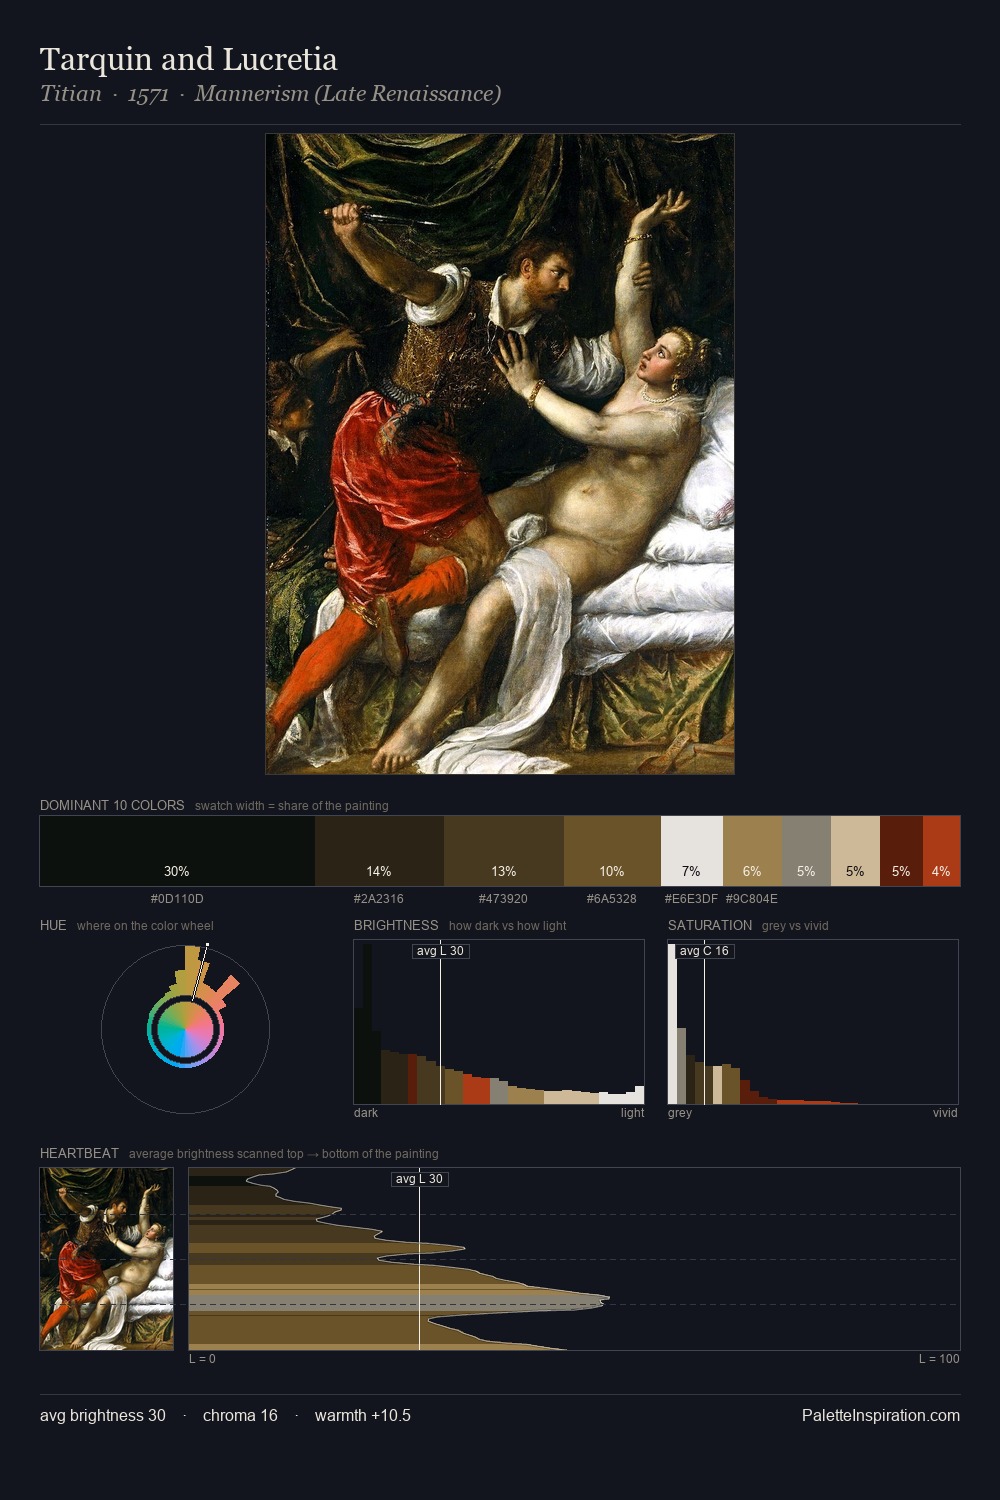Choose the 10% golden-brown swatch
This screenshot has width=1000, height=1500.
612,851
